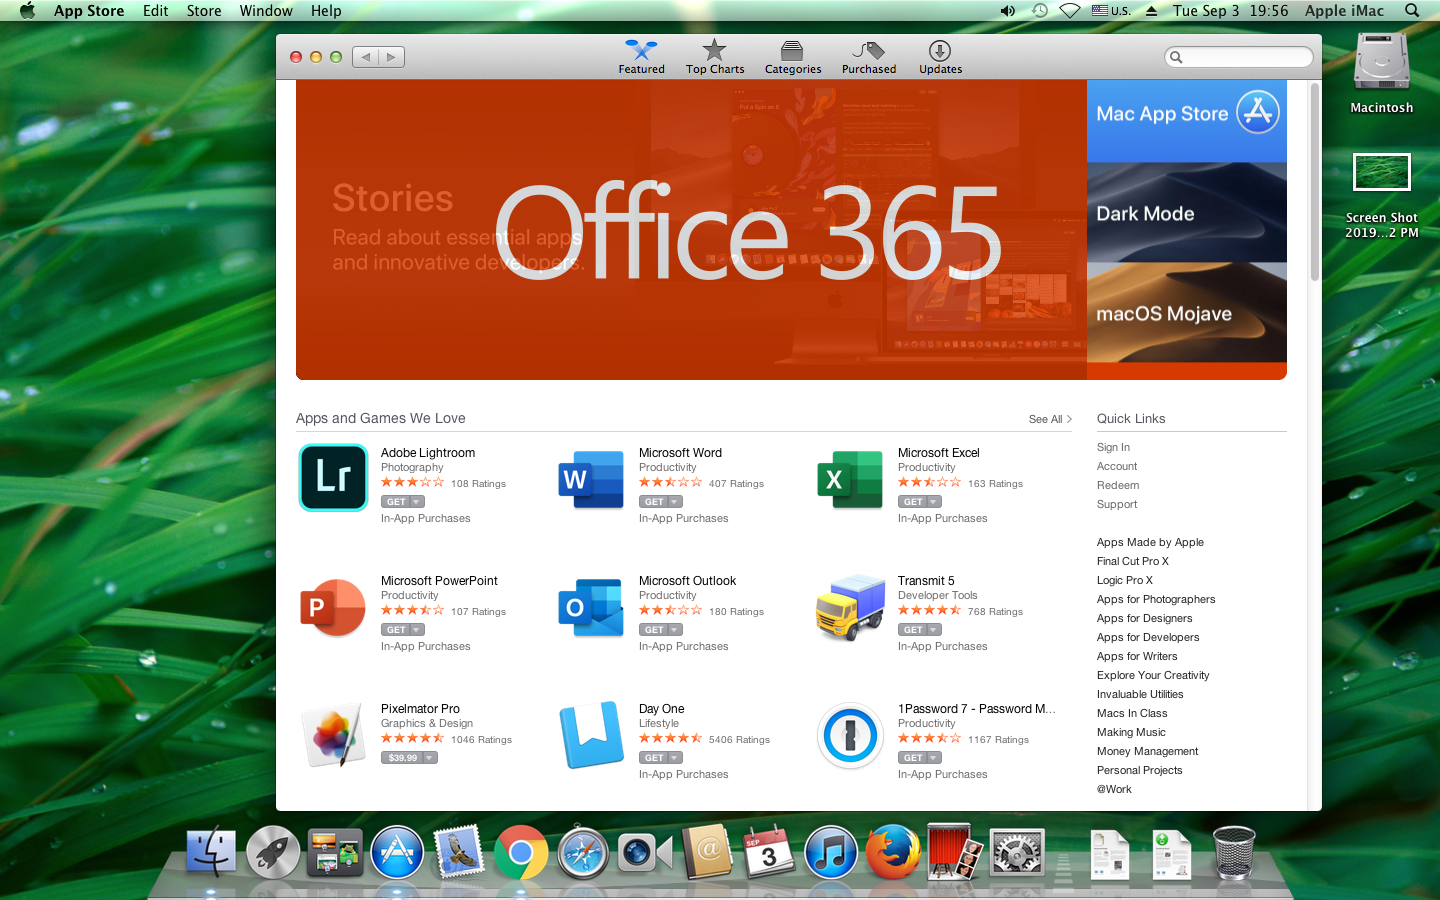This screenshot has height=900, width=1440.
Task: Expand the Day One GET dropdown arrow
Action: [x=674, y=758]
